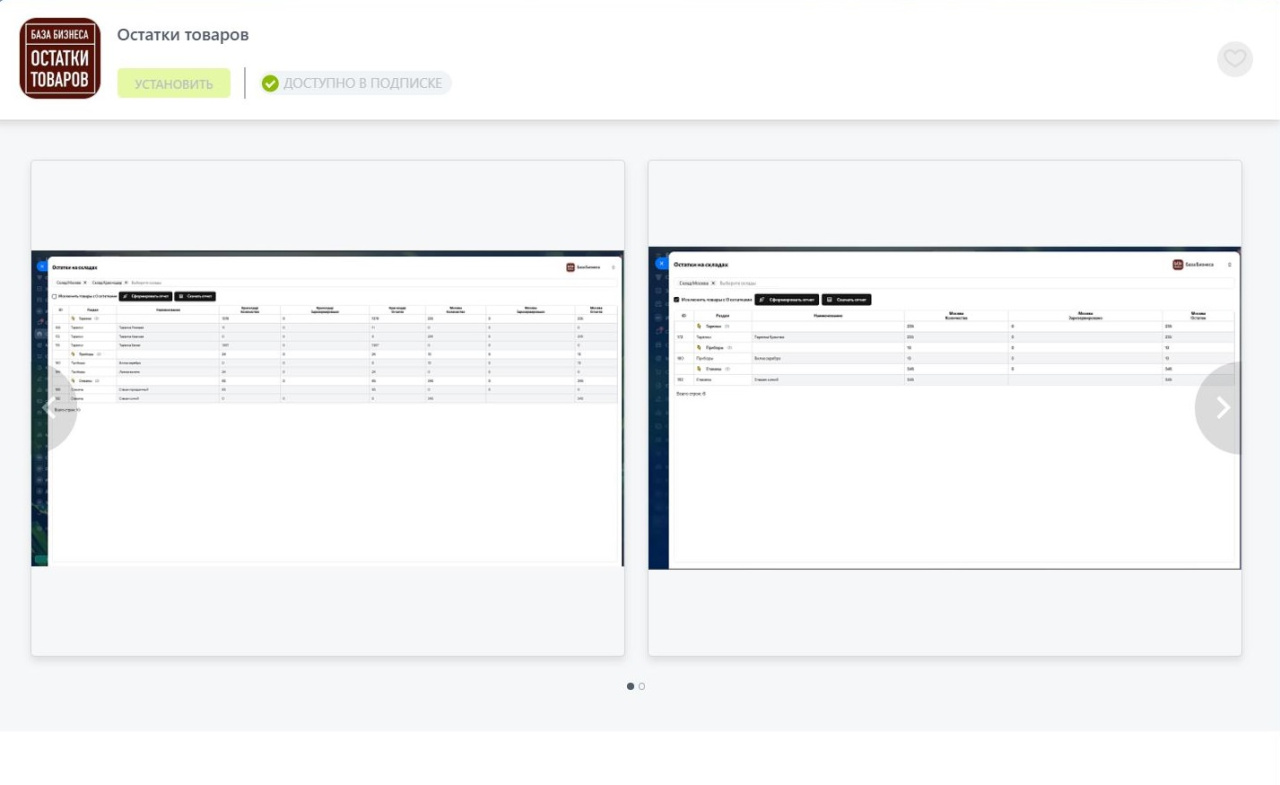Image resolution: width=1280 pixels, height=785 pixels.
Task: Click Скачать отчет button in right screenshot
Action: (846, 299)
